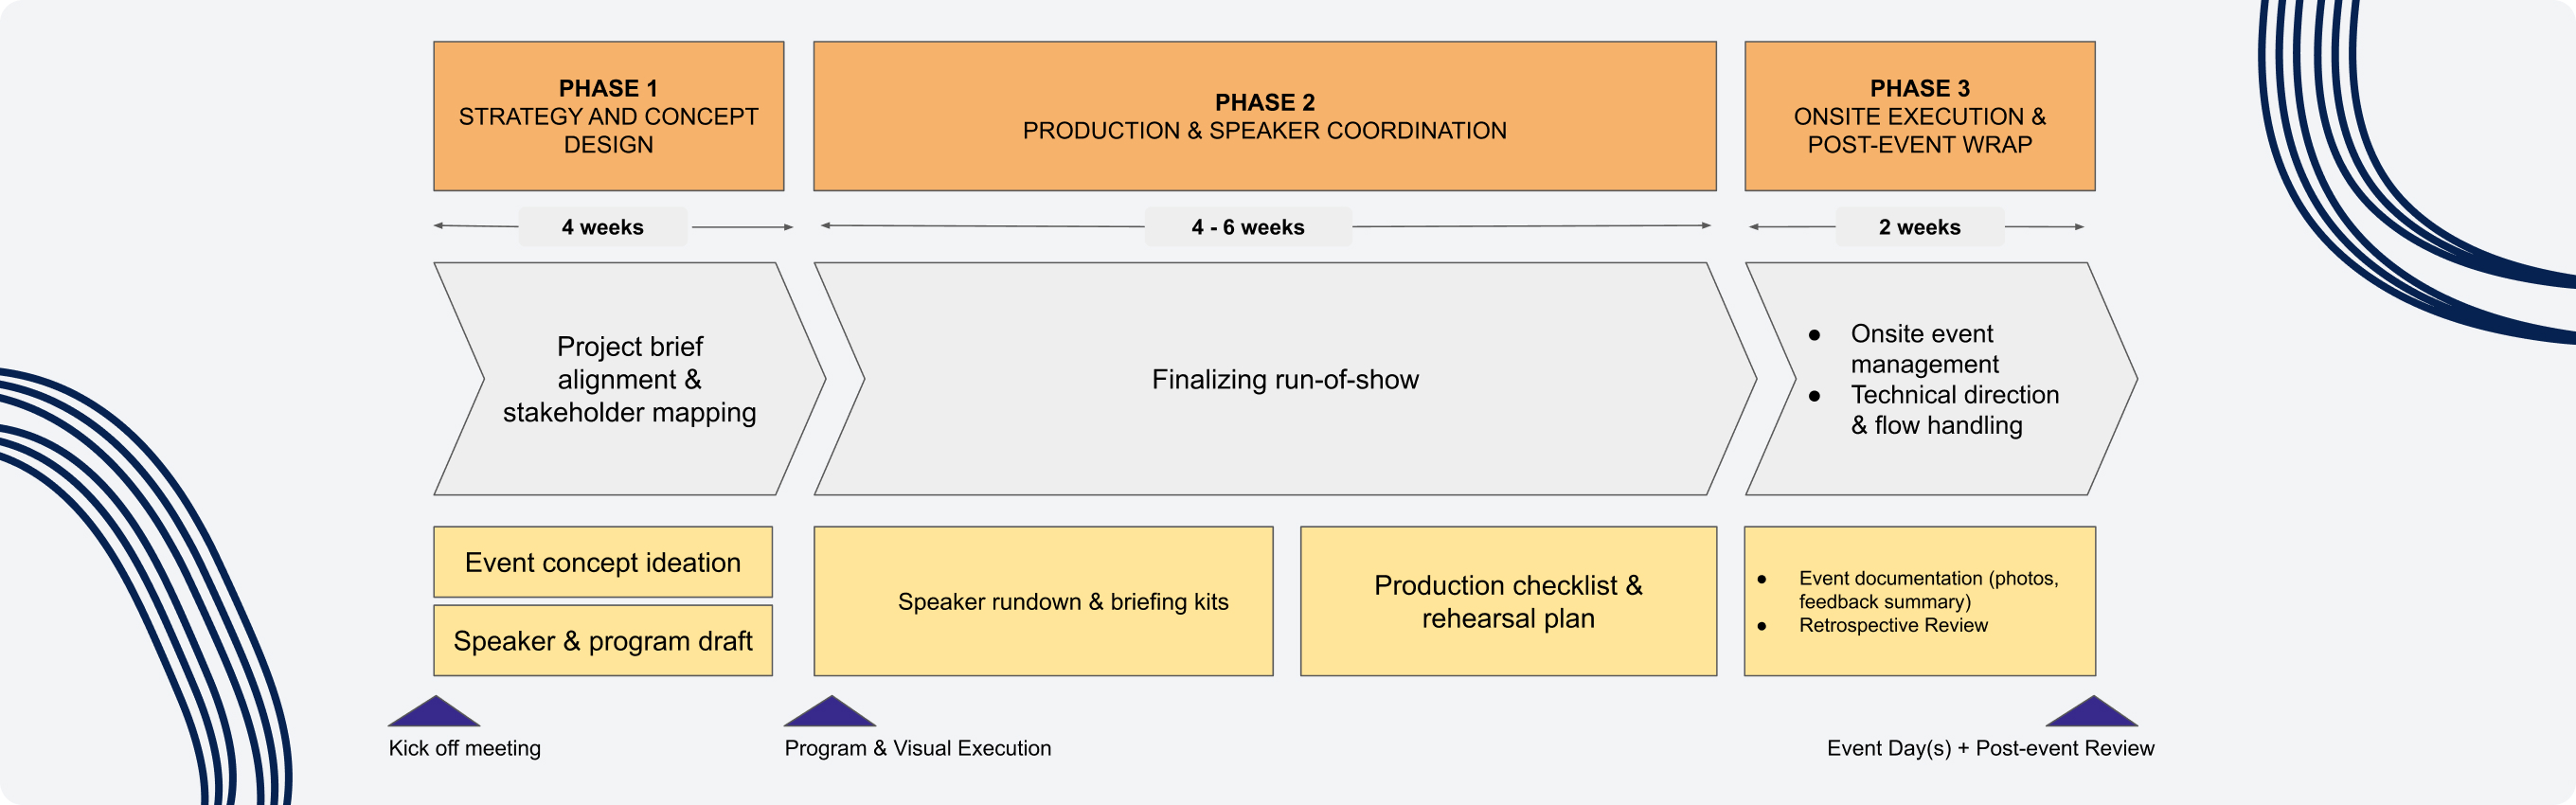Click the Speaker & program draft box
Screen dimensions: 2576x805
pos(602,640)
